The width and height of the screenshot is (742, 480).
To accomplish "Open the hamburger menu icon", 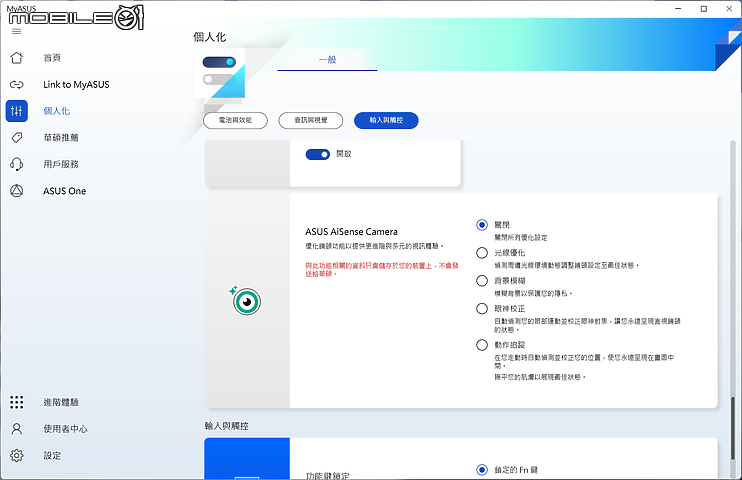I will click(x=17, y=32).
